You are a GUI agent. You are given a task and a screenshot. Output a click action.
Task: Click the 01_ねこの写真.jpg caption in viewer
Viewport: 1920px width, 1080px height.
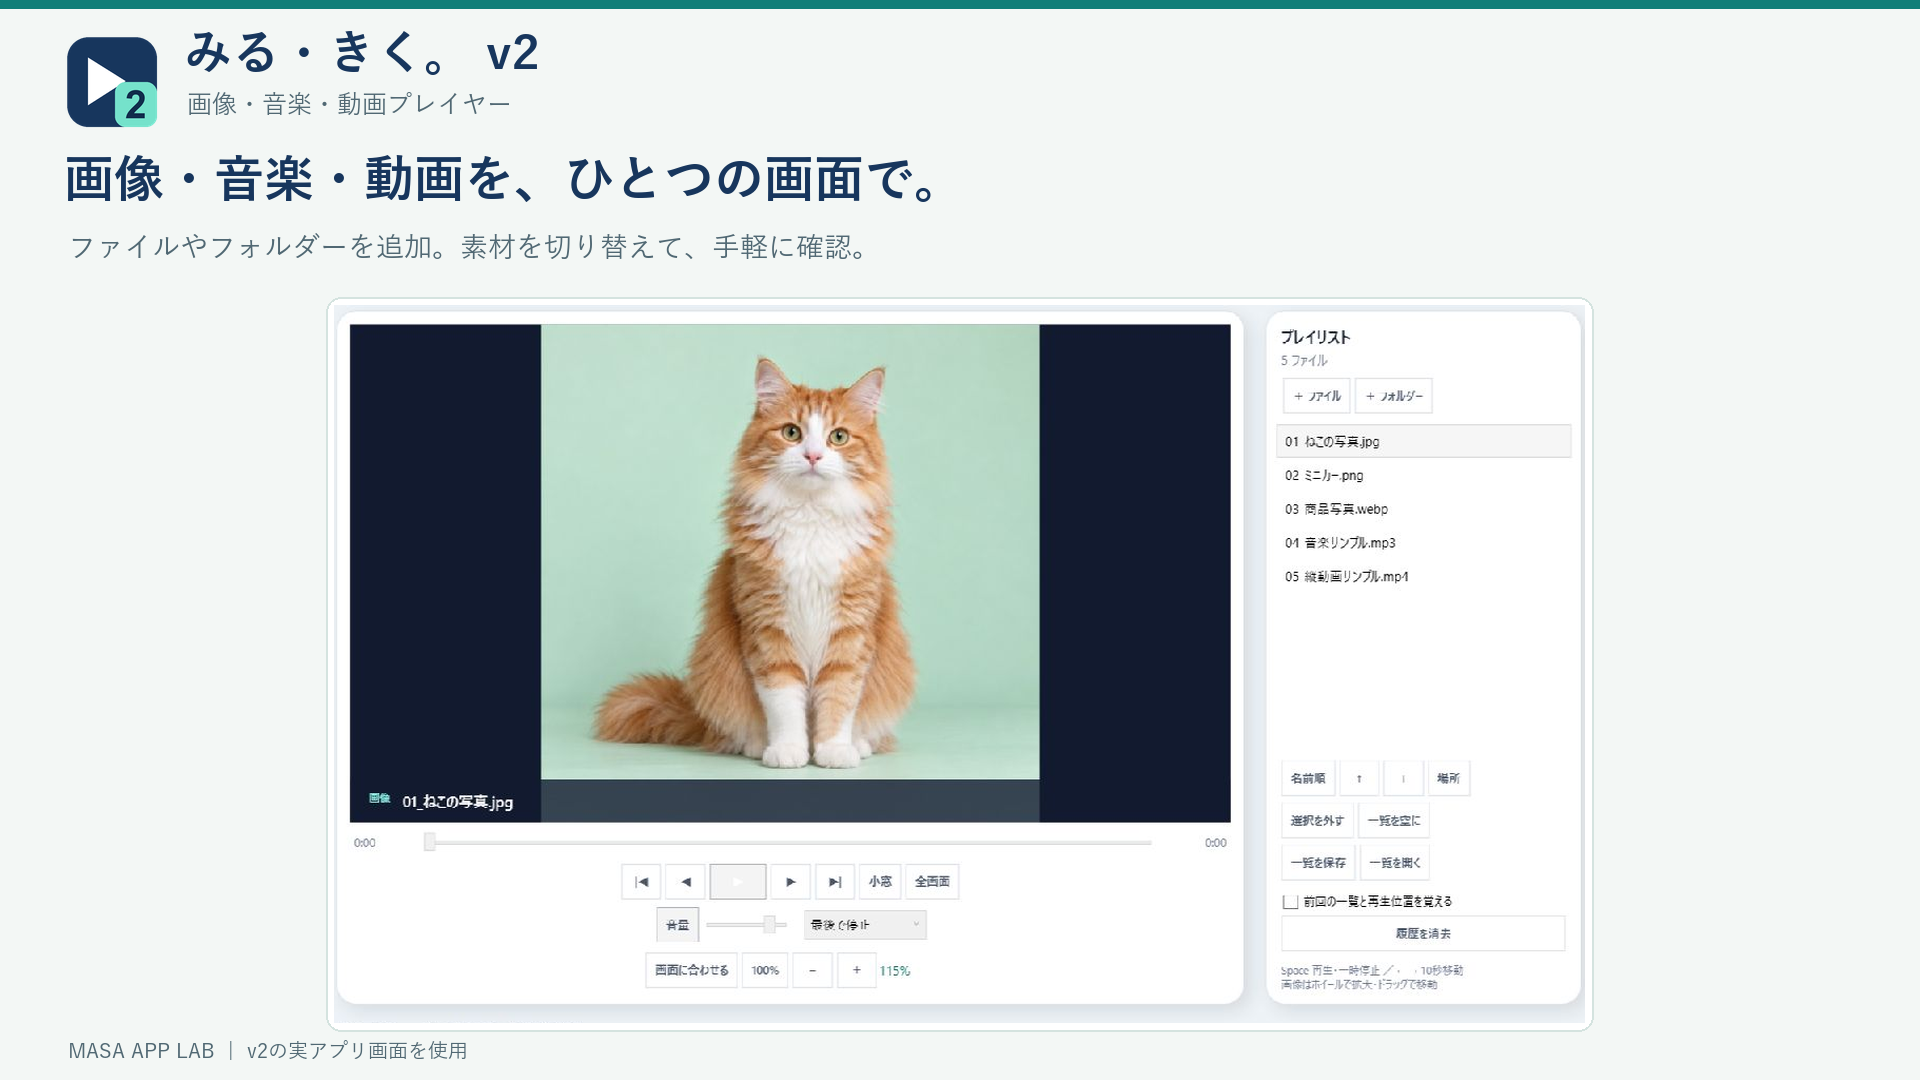pos(458,802)
